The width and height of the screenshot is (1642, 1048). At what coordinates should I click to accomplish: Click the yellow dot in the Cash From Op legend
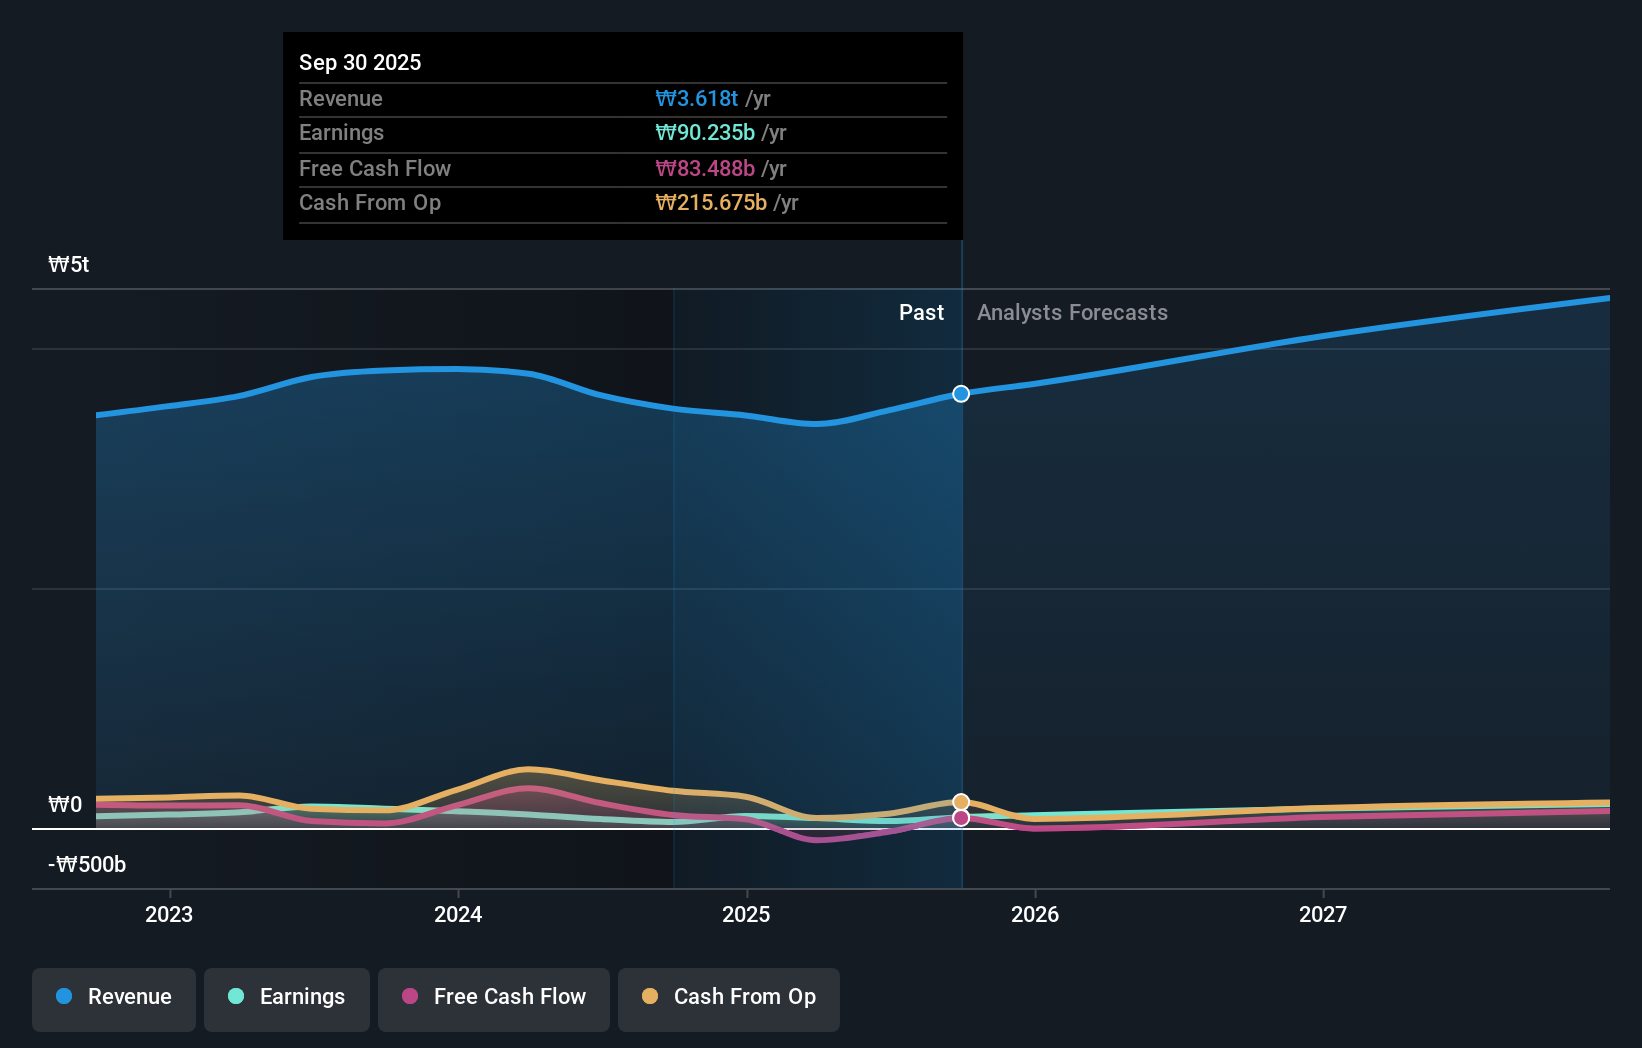[x=651, y=997]
